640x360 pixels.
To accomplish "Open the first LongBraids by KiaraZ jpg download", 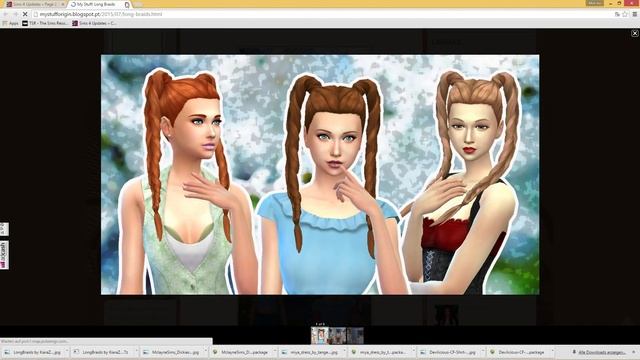I will (33, 352).
